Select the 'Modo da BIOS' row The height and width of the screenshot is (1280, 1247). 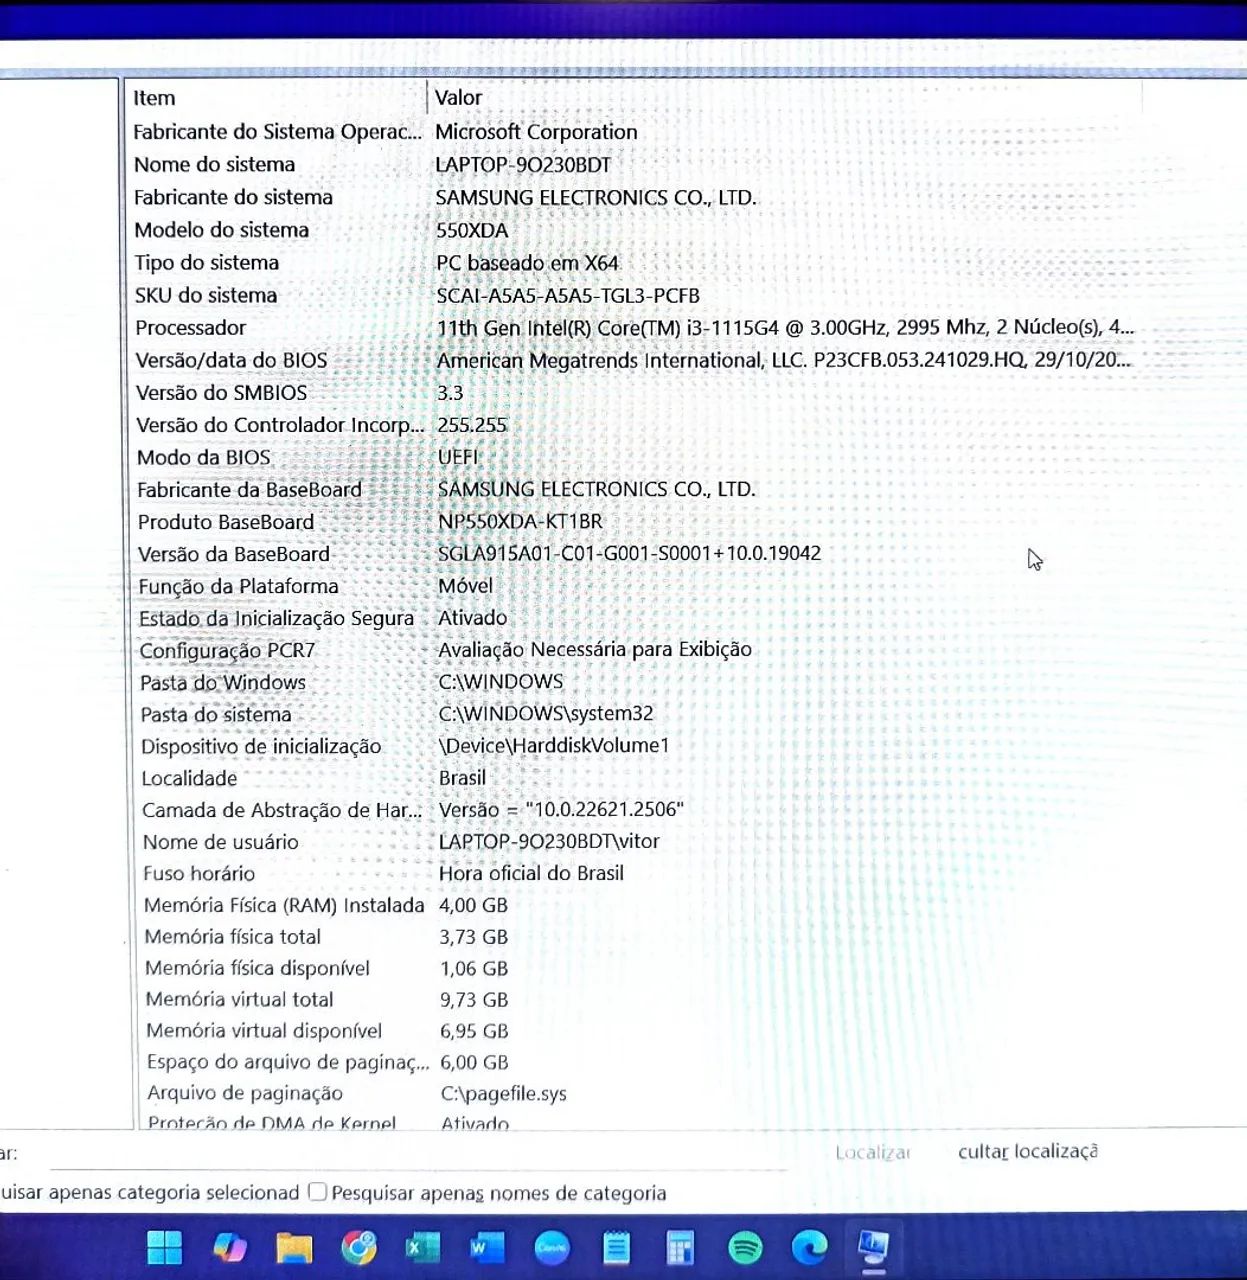coord(400,457)
